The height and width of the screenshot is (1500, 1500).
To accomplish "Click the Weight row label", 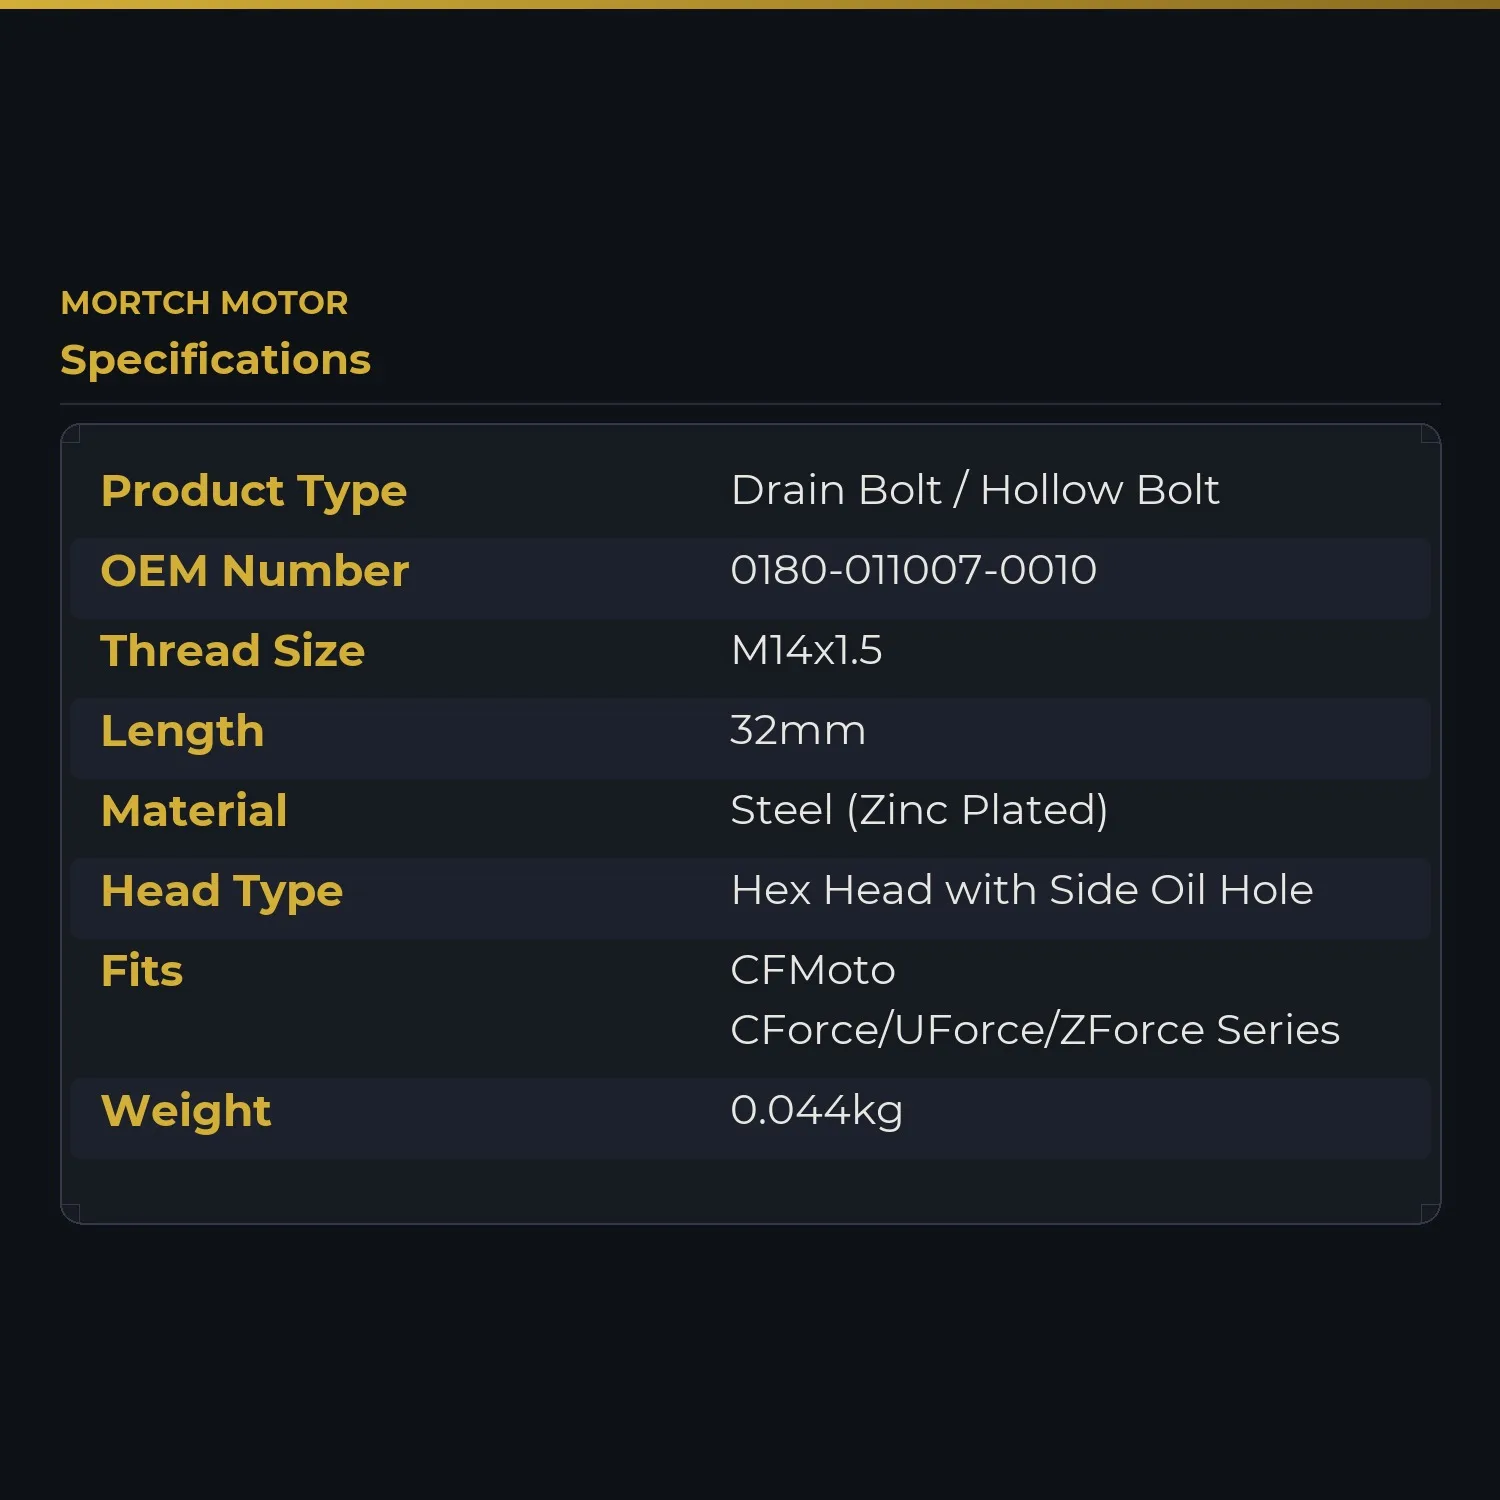I will [x=186, y=1112].
